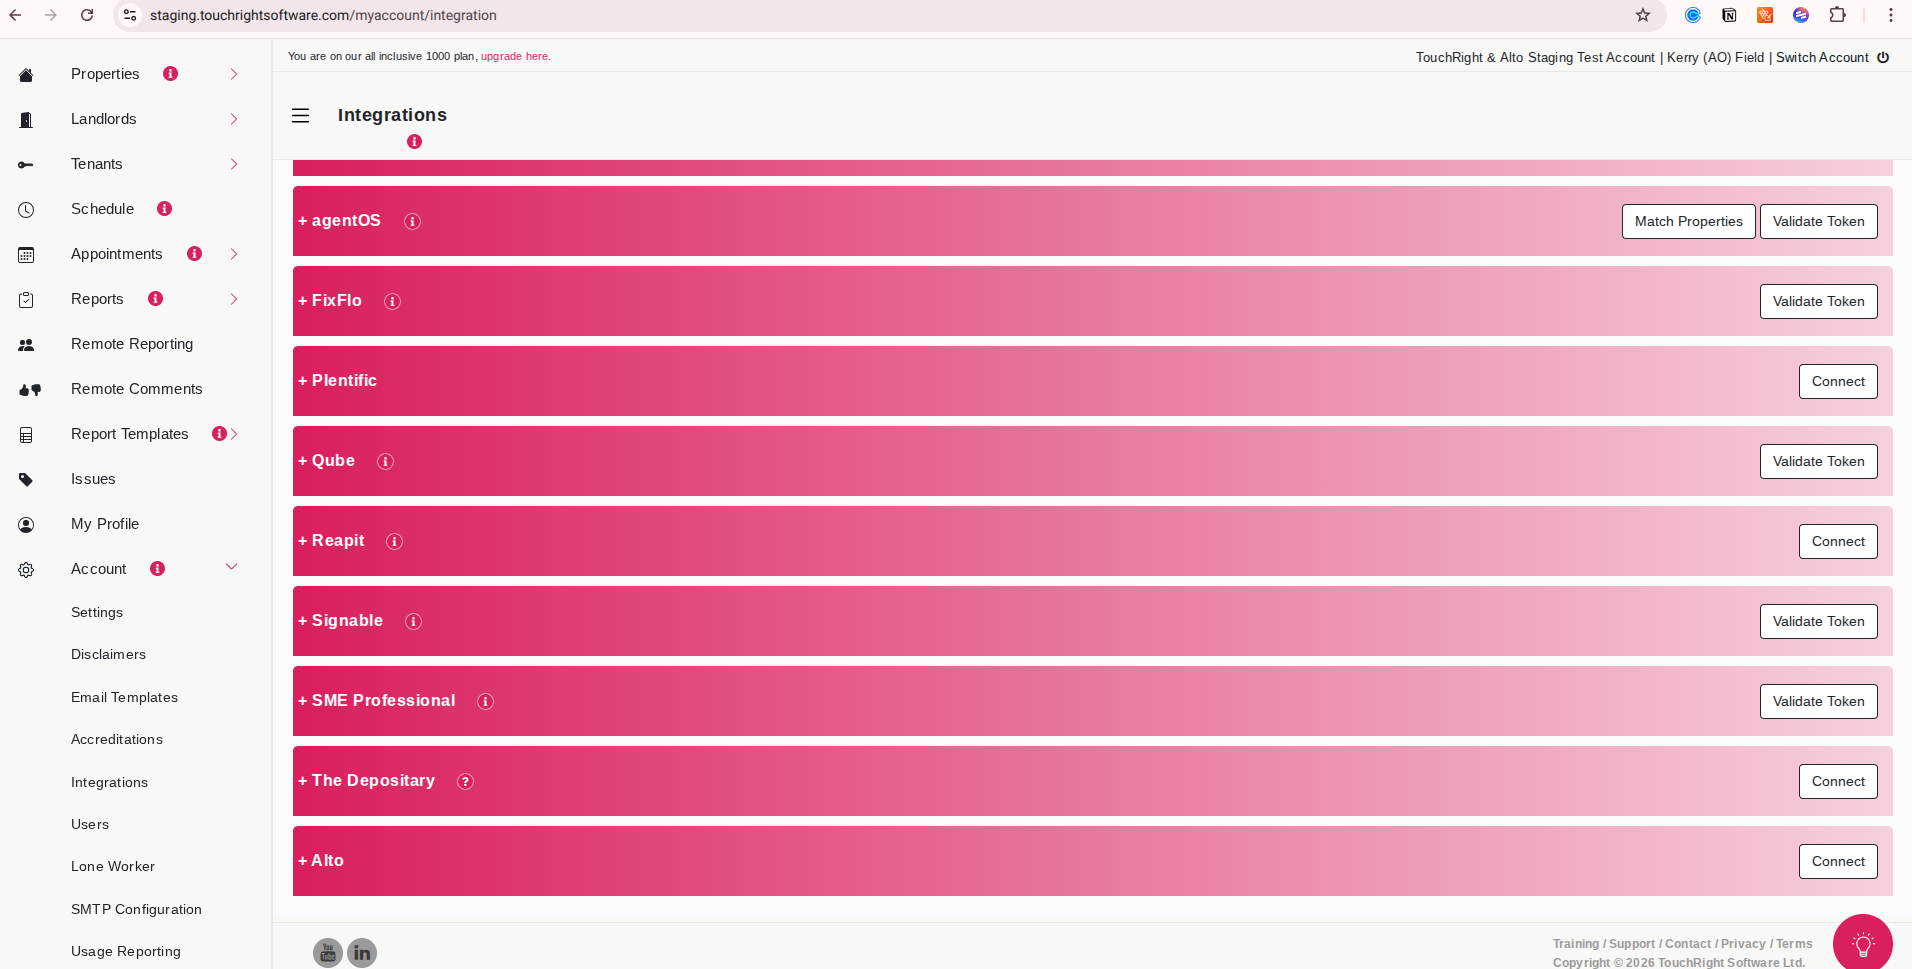
Task: Expand the Properties sidebar submenu chevron
Action: pos(234,74)
